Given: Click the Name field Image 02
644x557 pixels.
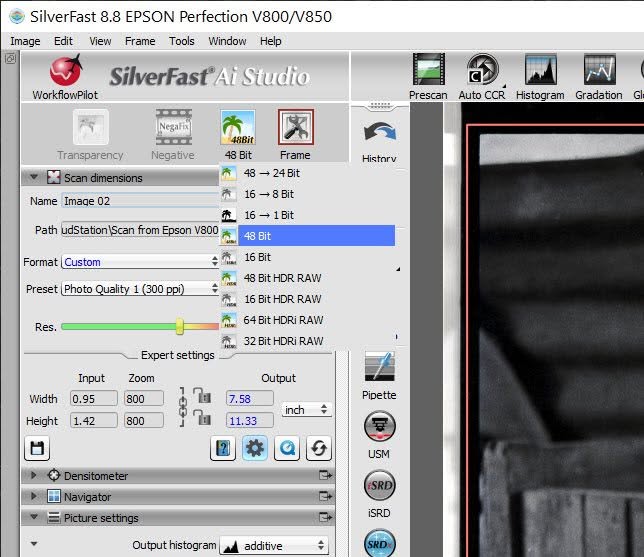Looking at the screenshot, I should (x=140, y=201).
